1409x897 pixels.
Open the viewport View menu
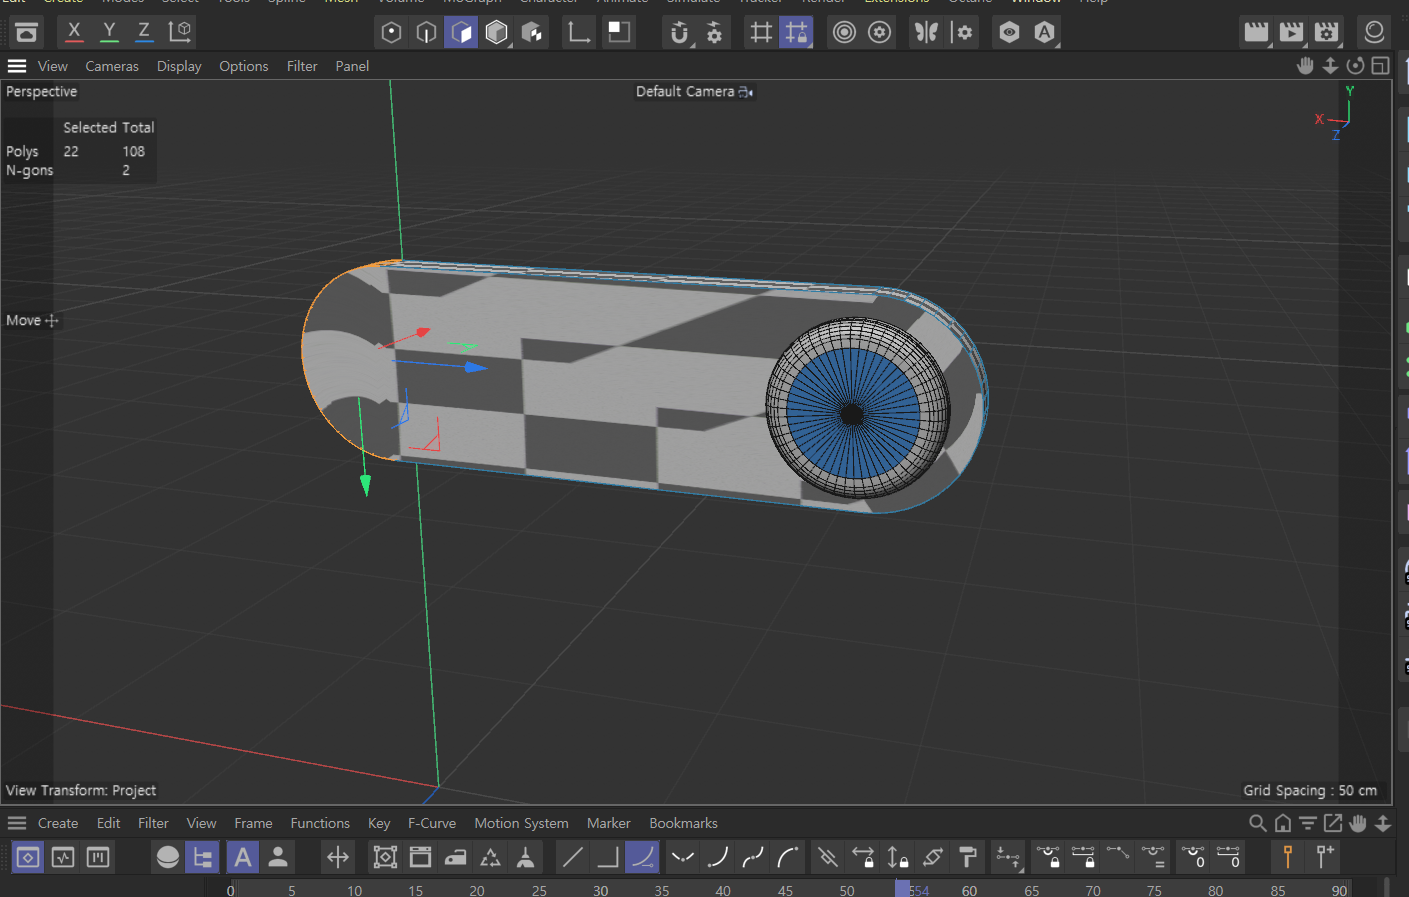[x=52, y=66]
